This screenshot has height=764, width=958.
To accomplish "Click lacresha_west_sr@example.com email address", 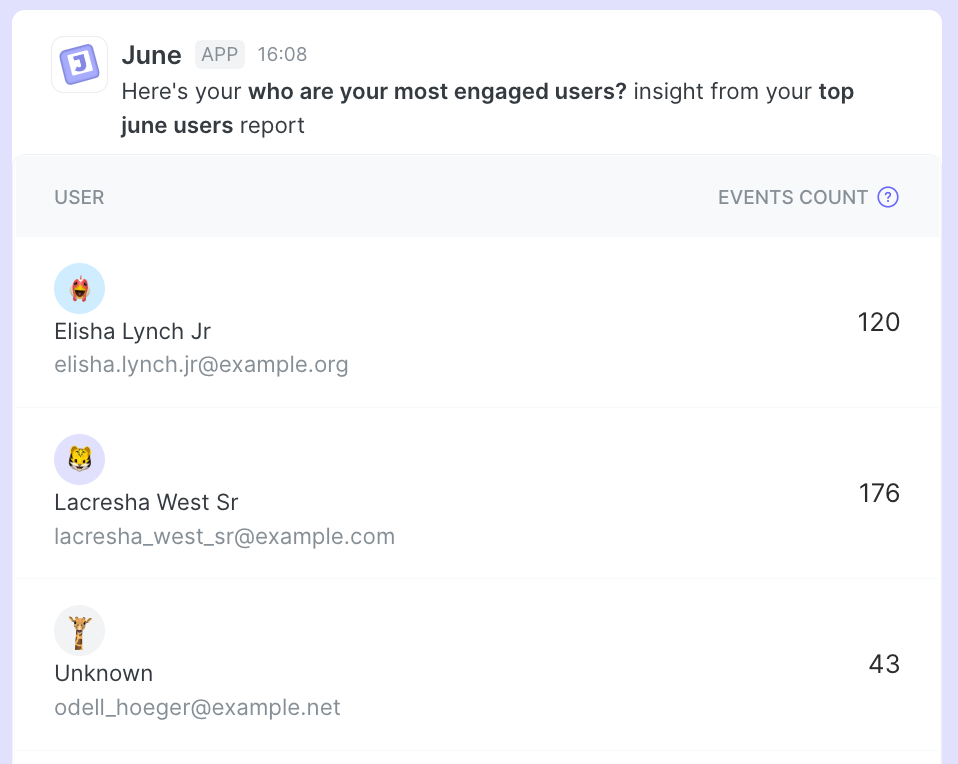I will 224,537.
